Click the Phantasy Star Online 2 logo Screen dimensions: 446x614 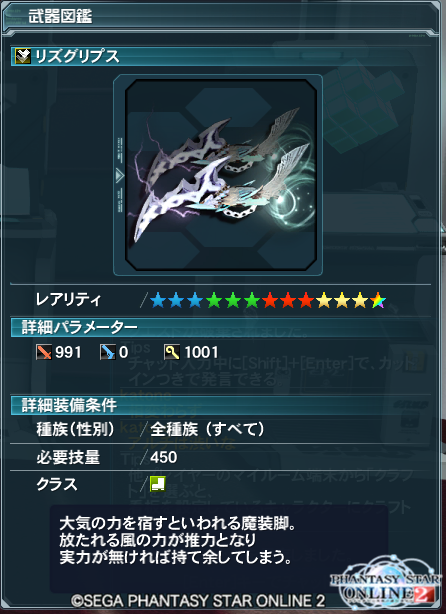[x=386, y=583]
